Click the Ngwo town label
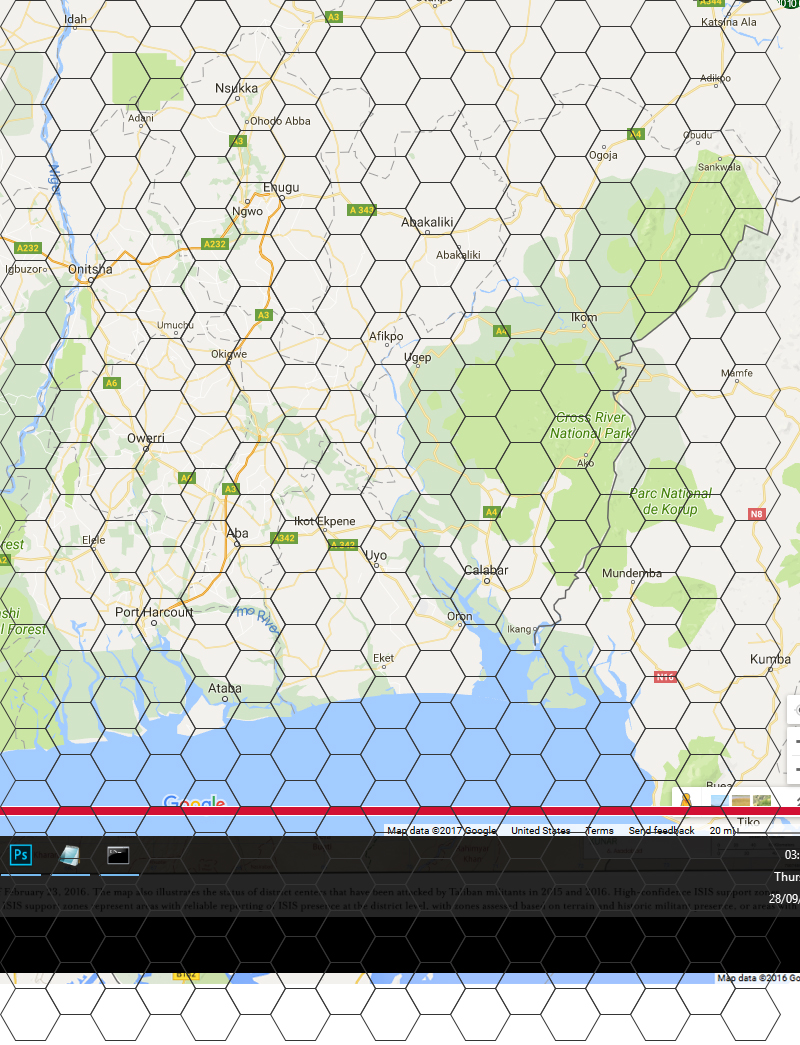Image resolution: width=800 pixels, height=1045 pixels. click(x=247, y=211)
